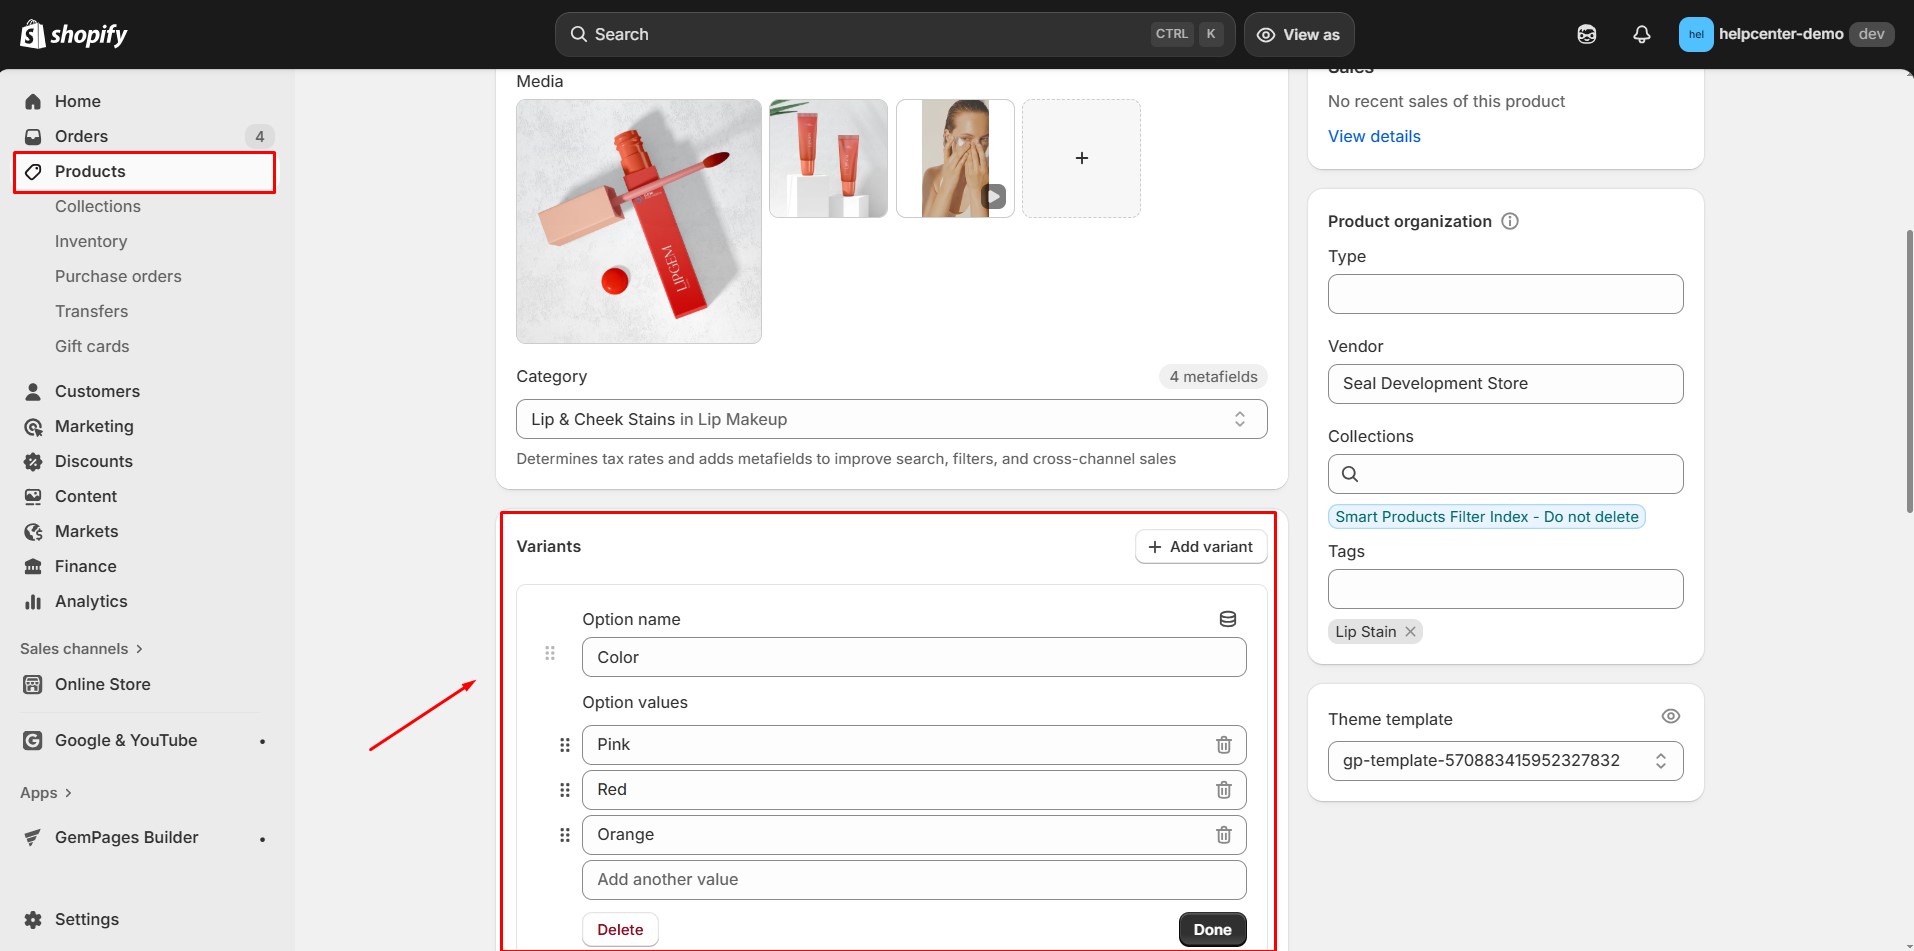Click the add media plus tile

coord(1081,158)
